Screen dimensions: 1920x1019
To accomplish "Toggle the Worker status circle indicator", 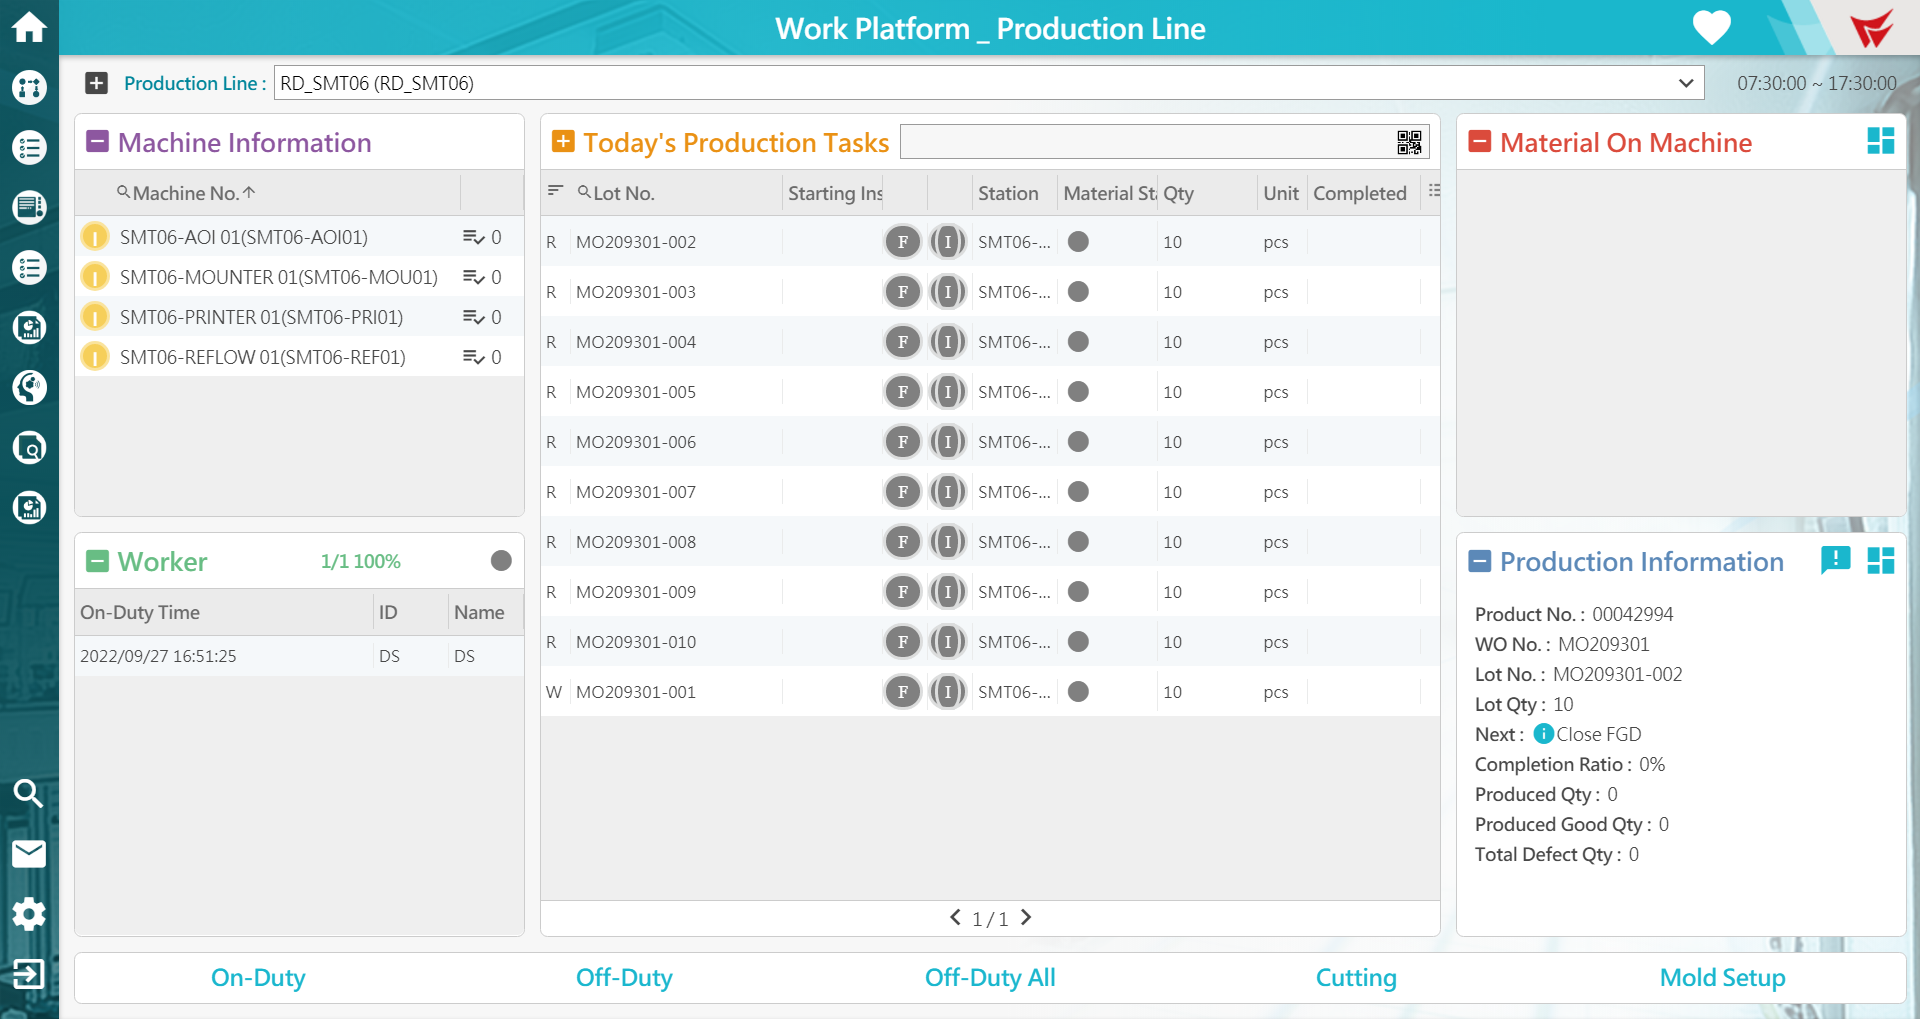I will pyautogui.click(x=501, y=561).
